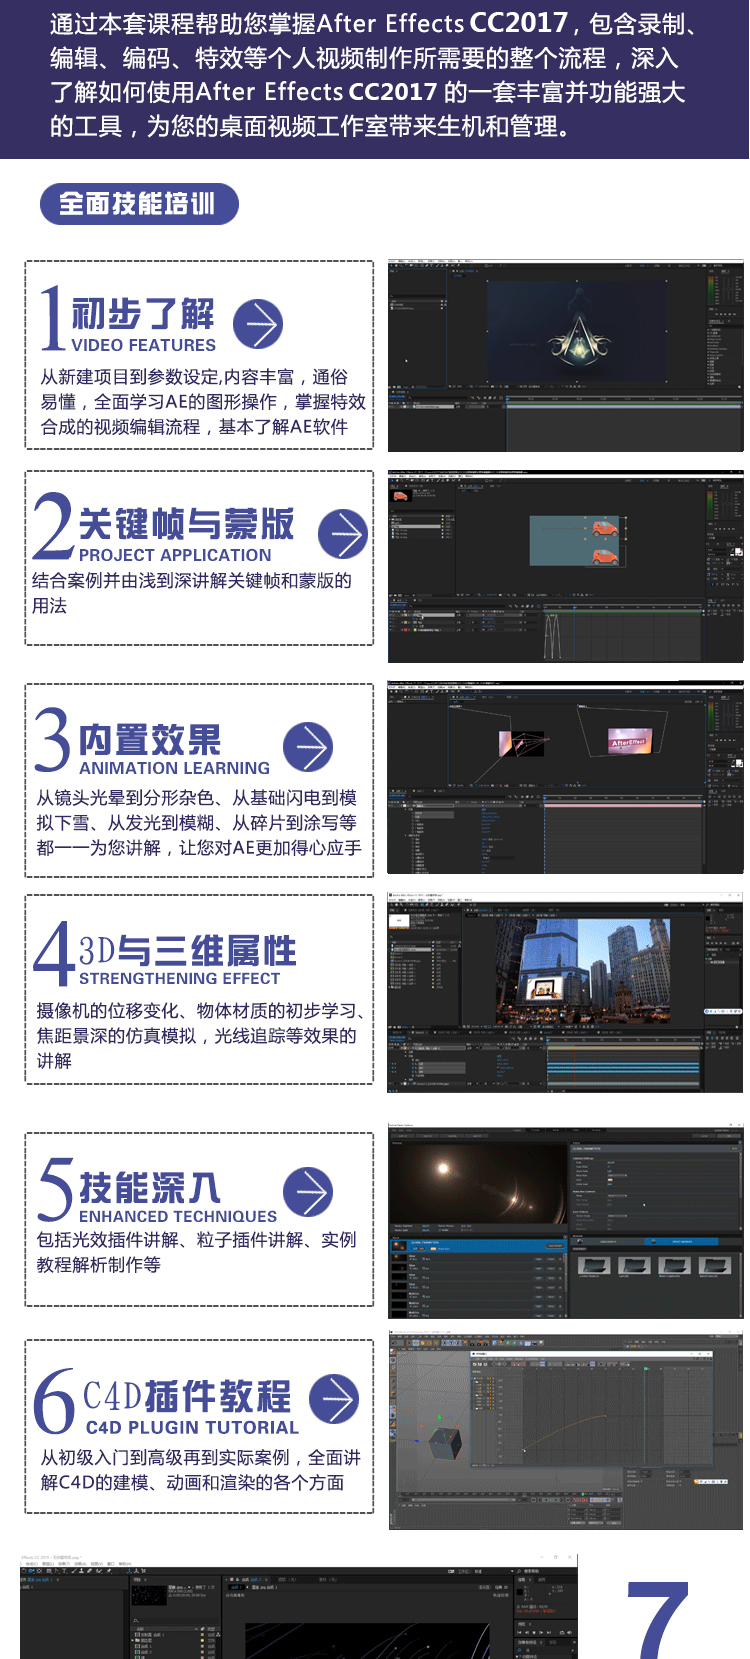Select the 初步了解 heading
The width and height of the screenshot is (750, 1659).
(x=143, y=313)
